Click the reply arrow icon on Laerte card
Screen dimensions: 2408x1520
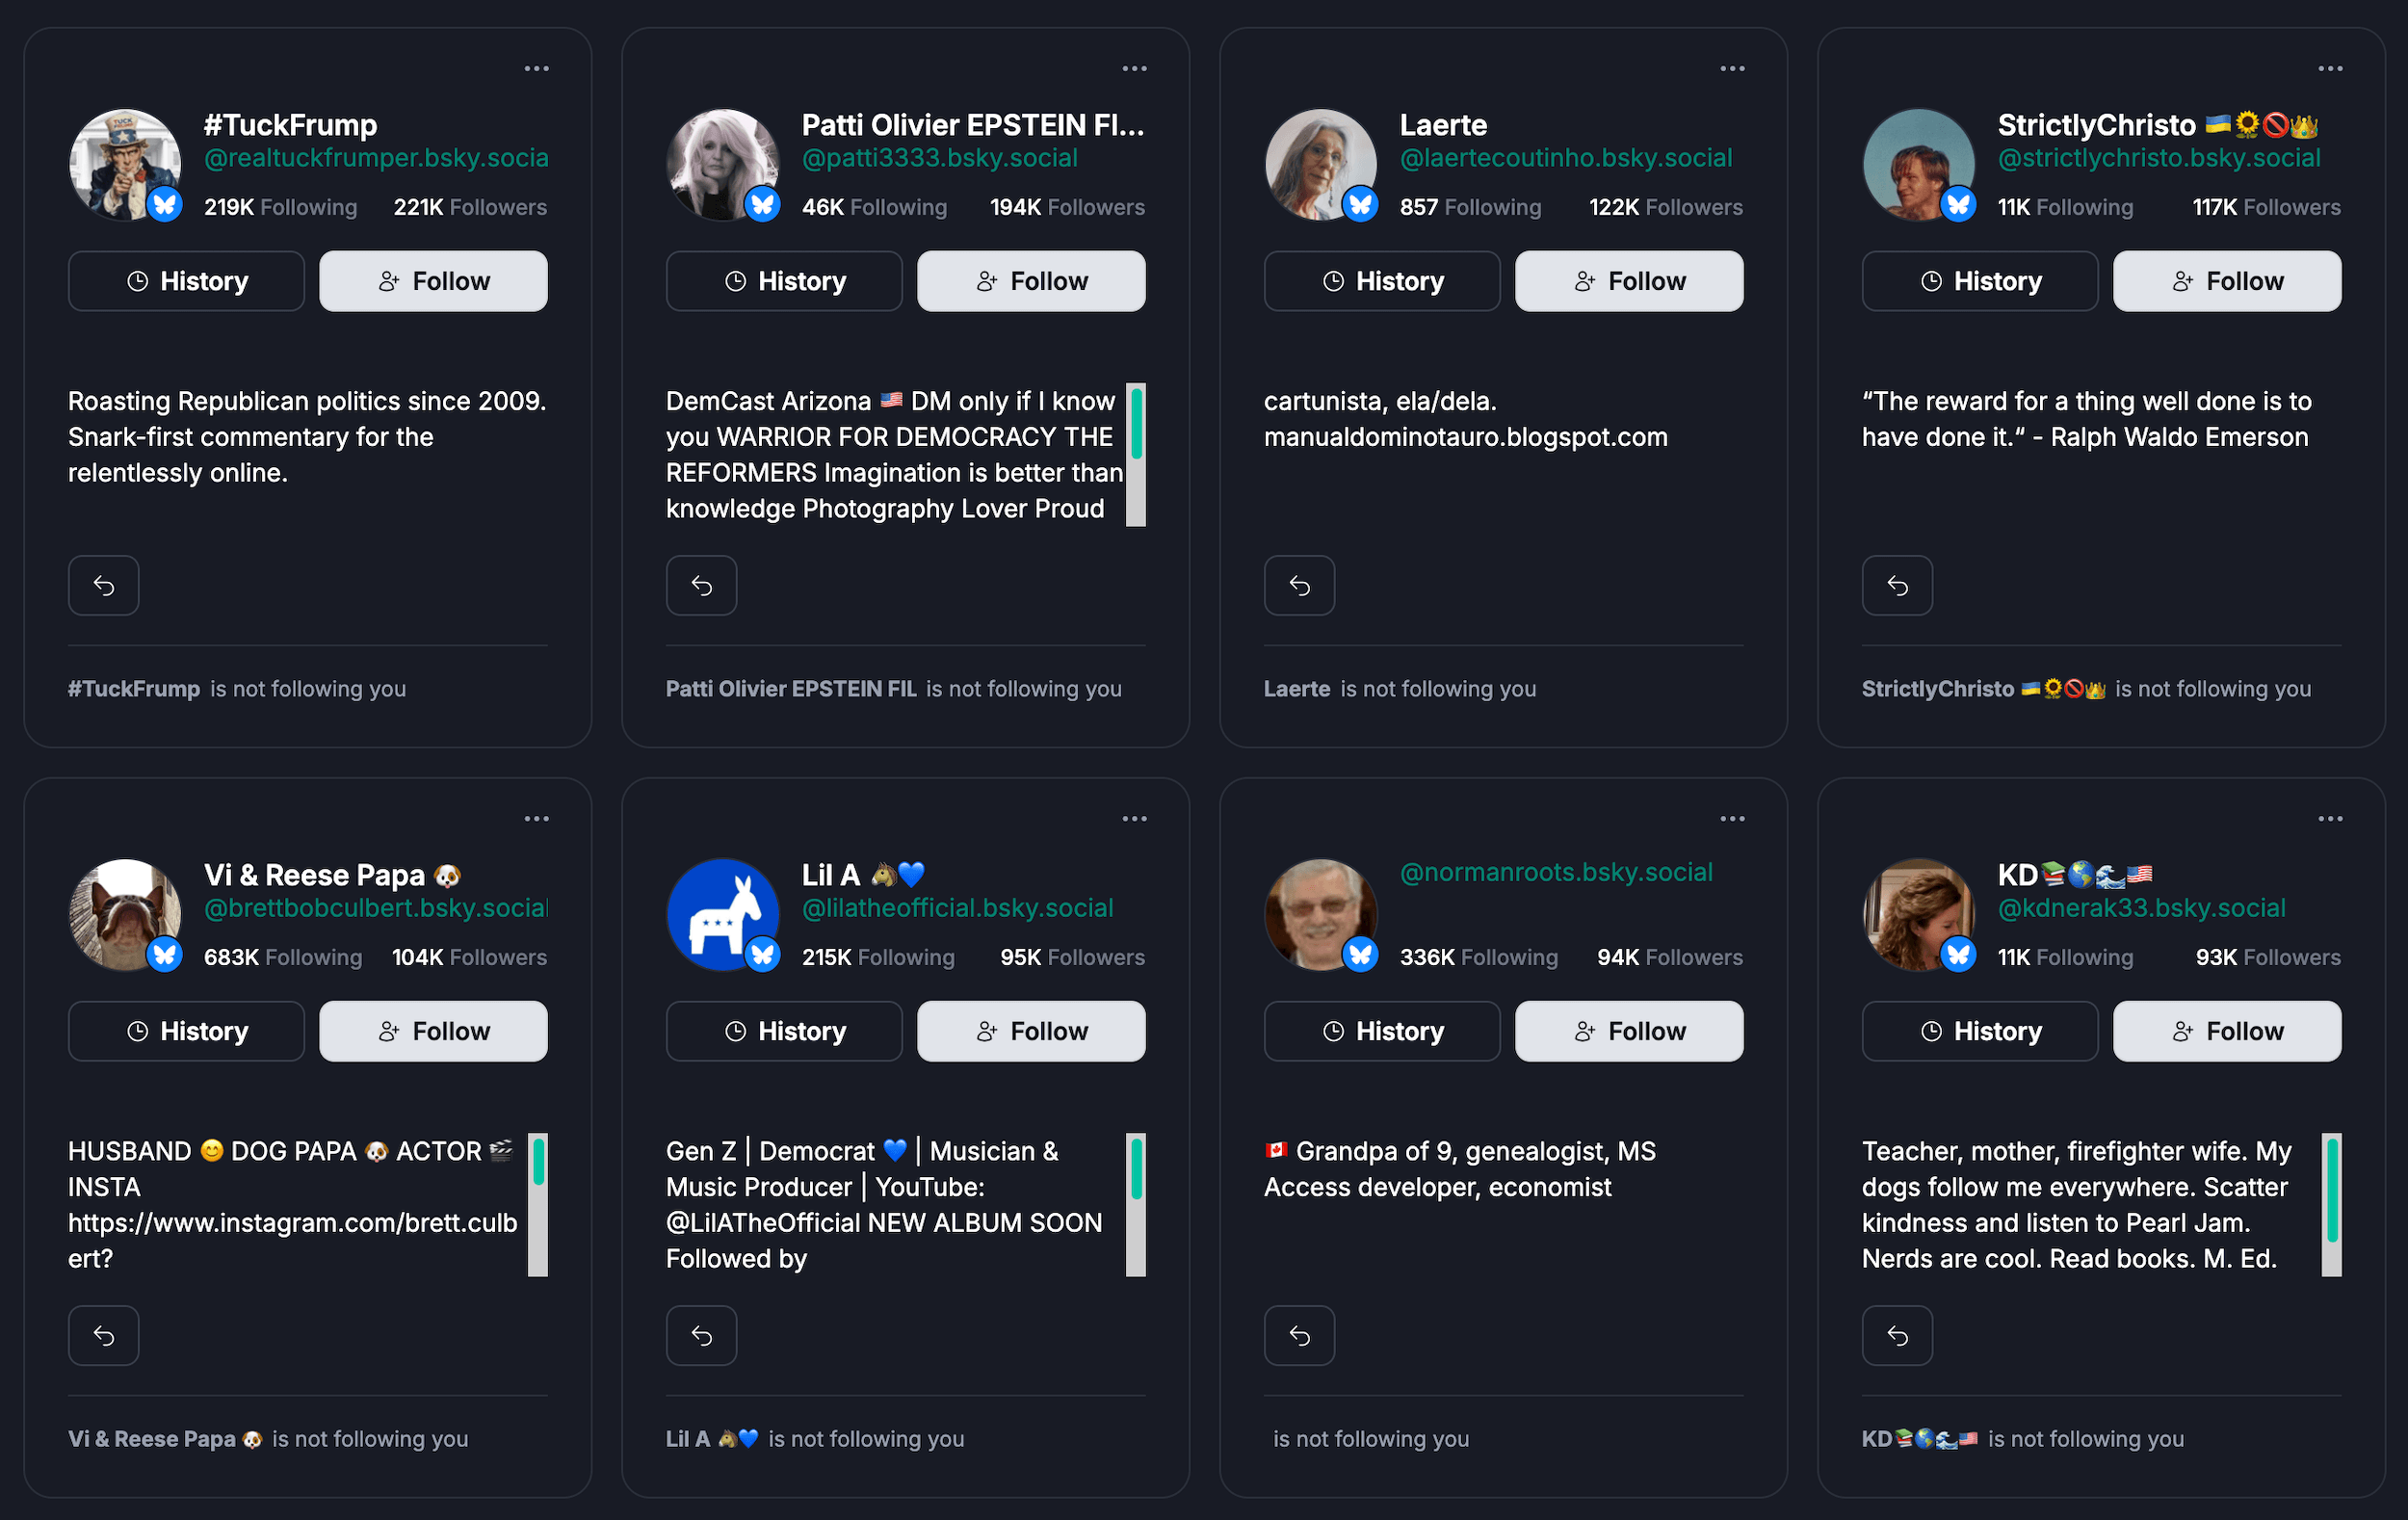pos(1299,585)
